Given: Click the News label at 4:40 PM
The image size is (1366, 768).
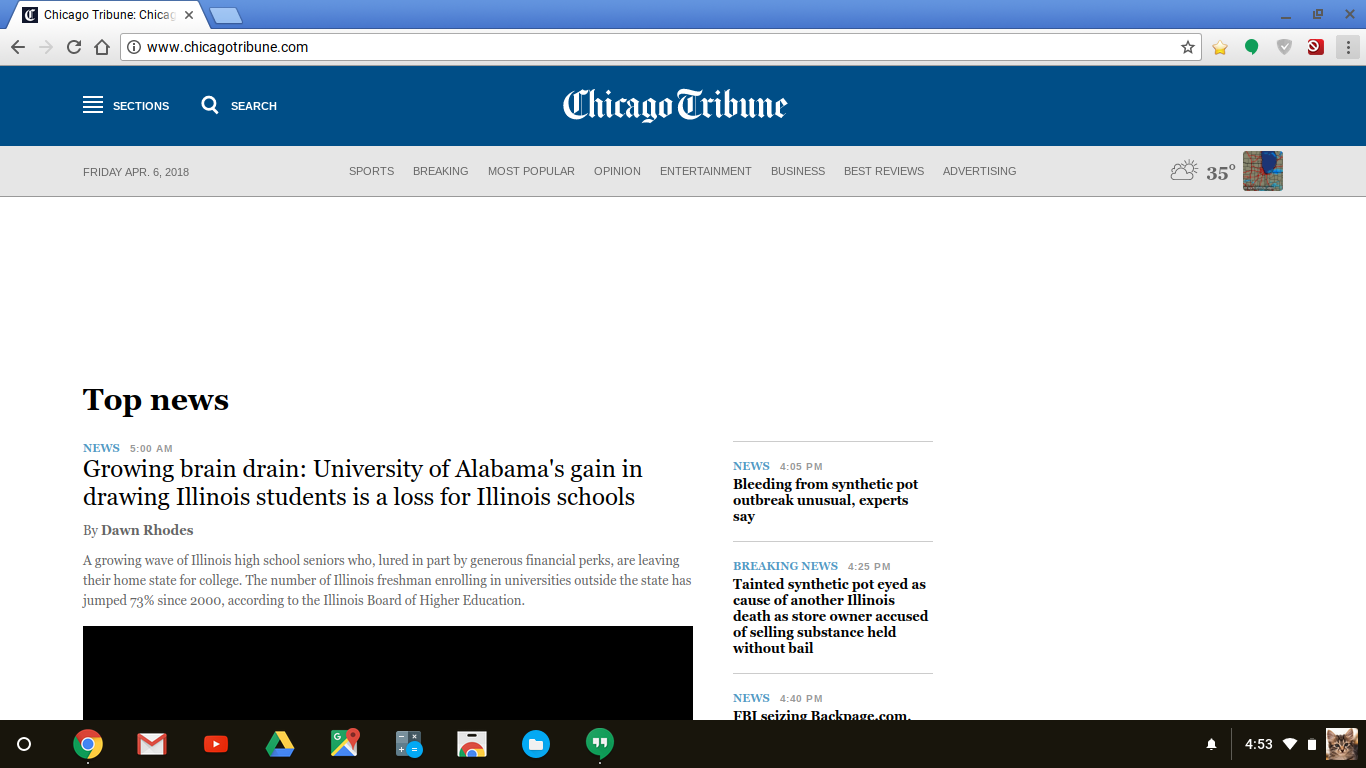Looking at the screenshot, I should (x=751, y=698).
